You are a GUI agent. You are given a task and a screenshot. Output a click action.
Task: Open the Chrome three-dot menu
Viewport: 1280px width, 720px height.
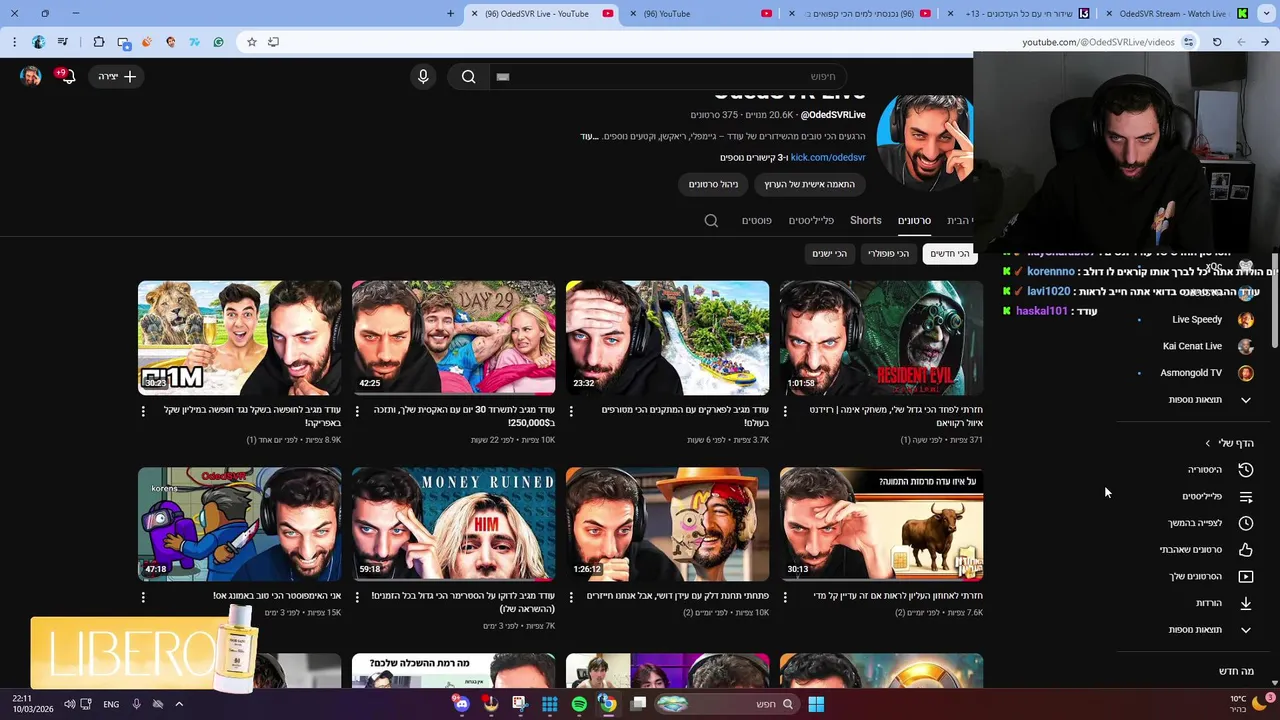(x=14, y=42)
